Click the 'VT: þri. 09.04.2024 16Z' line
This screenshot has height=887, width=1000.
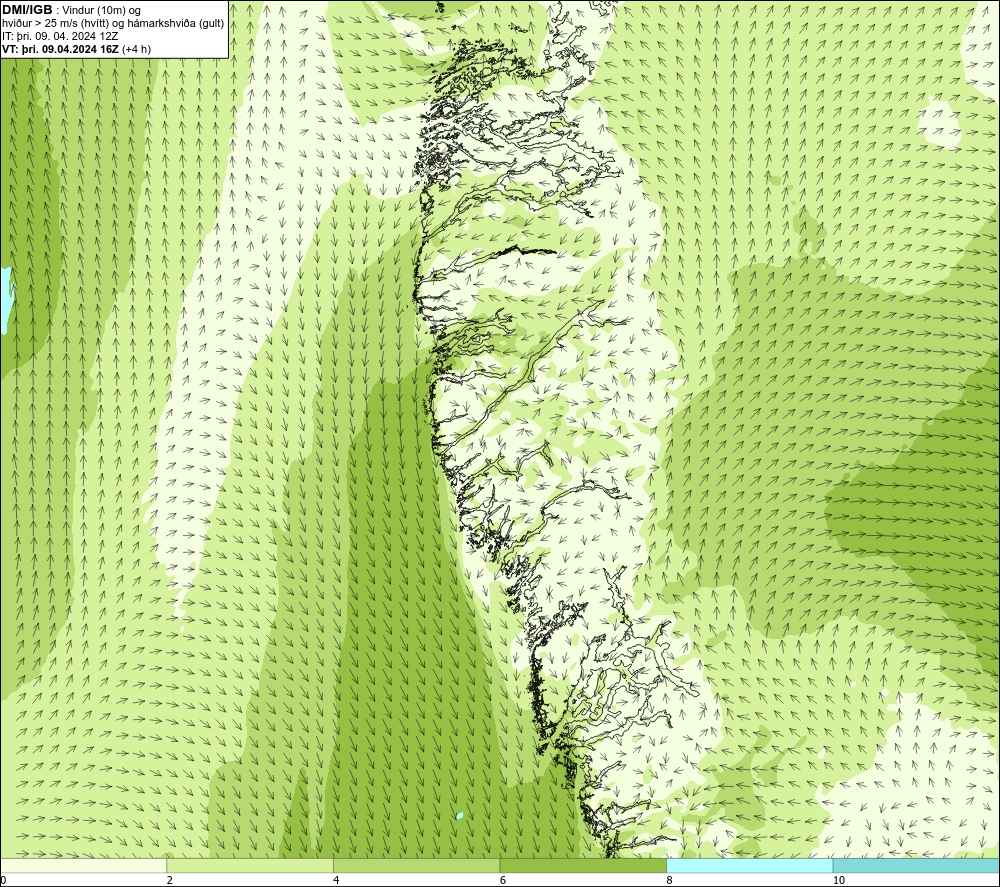click(77, 48)
